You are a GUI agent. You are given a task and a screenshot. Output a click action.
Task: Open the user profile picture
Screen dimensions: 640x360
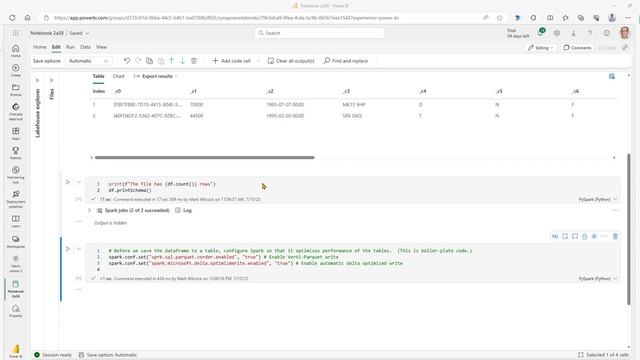[624, 33]
